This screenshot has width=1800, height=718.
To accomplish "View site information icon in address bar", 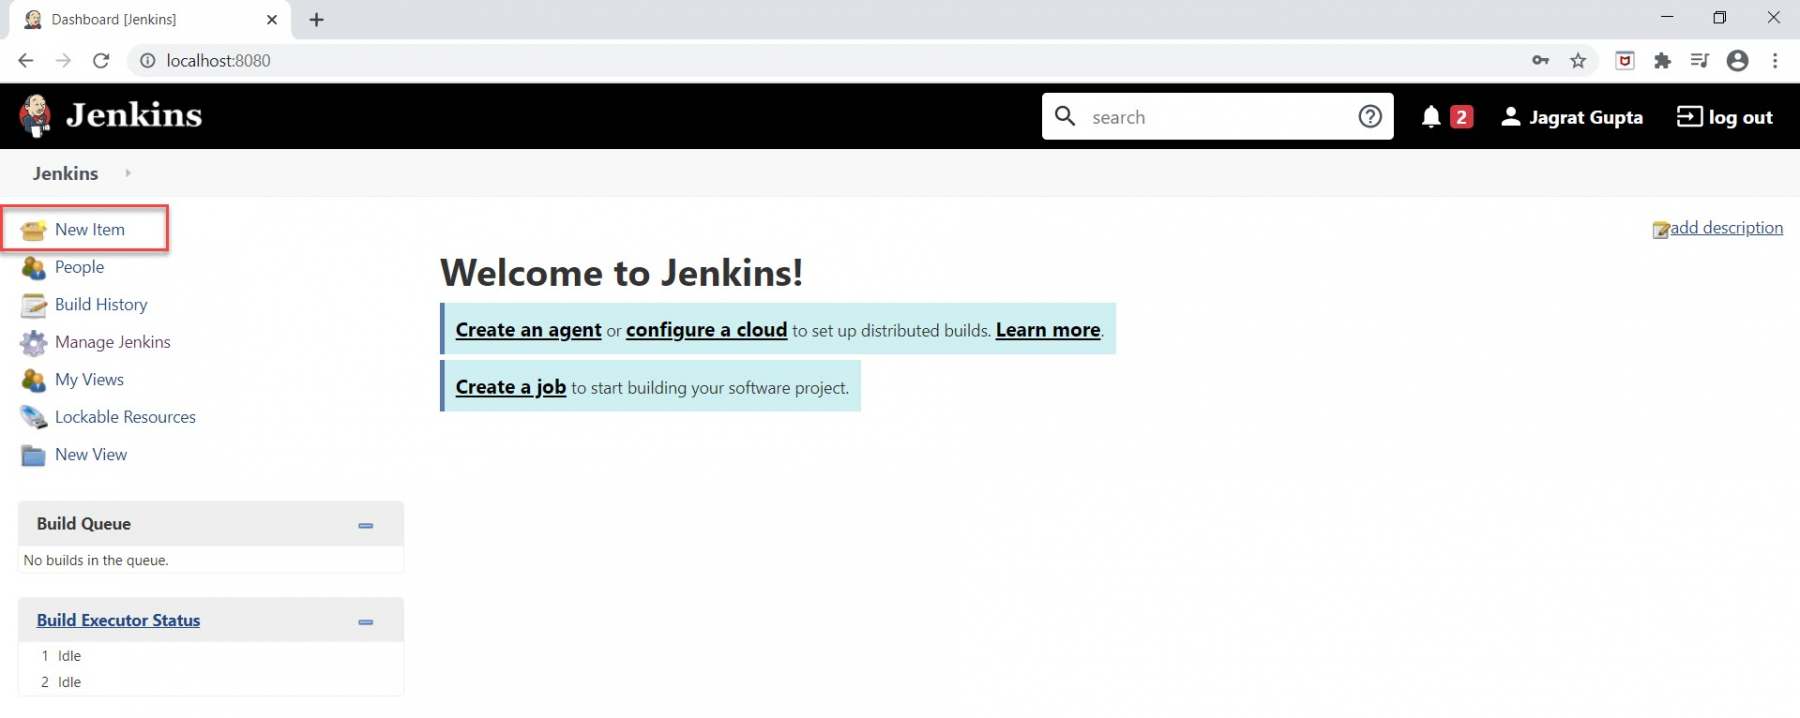I will point(147,61).
